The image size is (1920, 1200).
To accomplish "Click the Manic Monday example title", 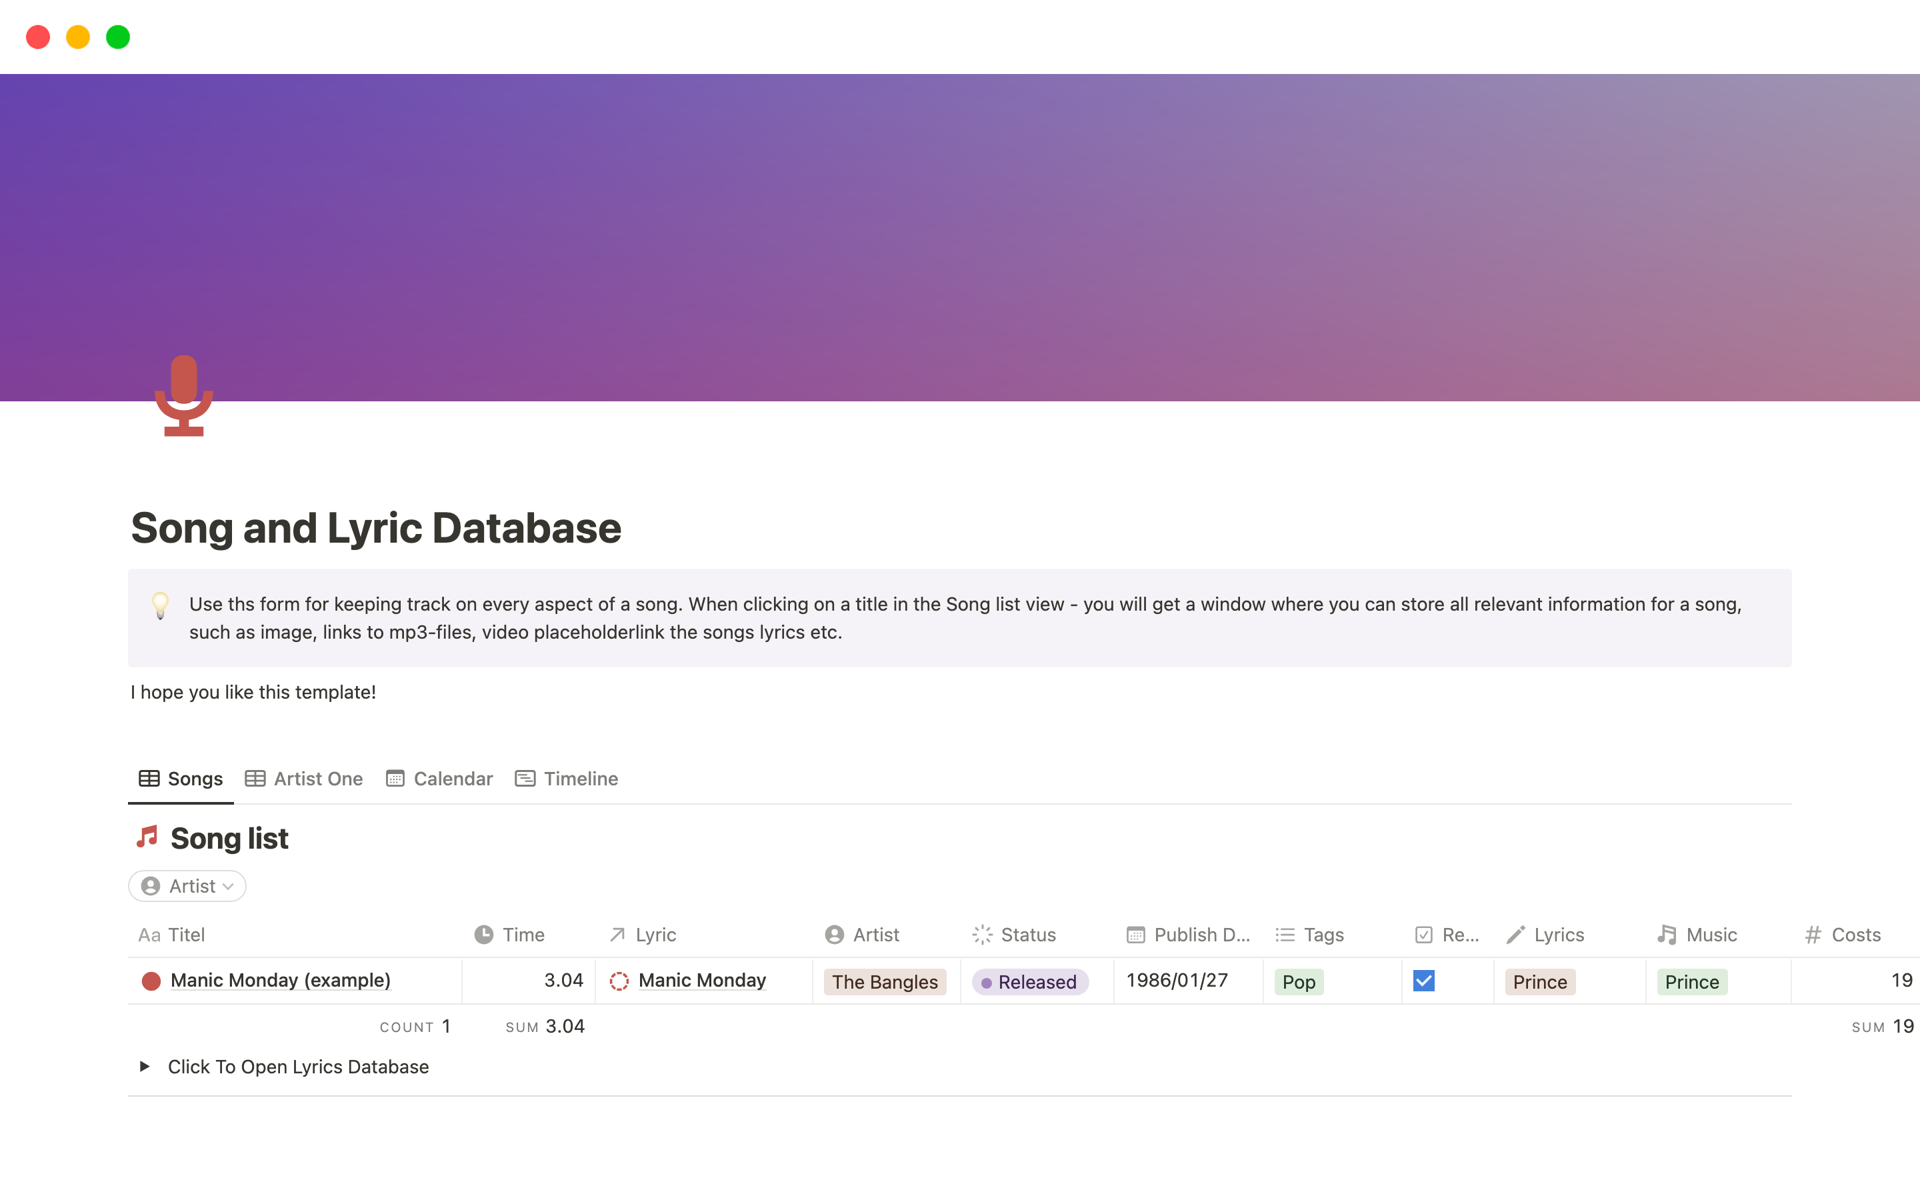I will (281, 980).
